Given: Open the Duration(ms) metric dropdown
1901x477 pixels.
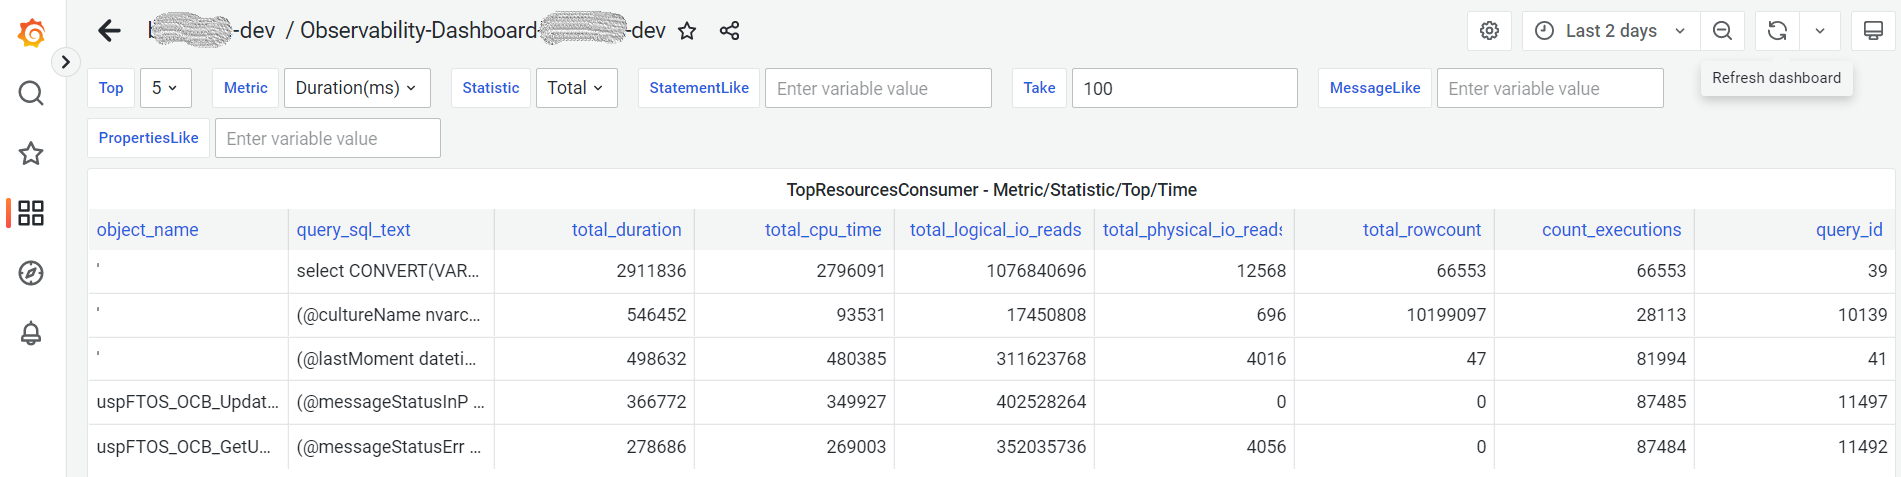Looking at the screenshot, I should (x=356, y=88).
